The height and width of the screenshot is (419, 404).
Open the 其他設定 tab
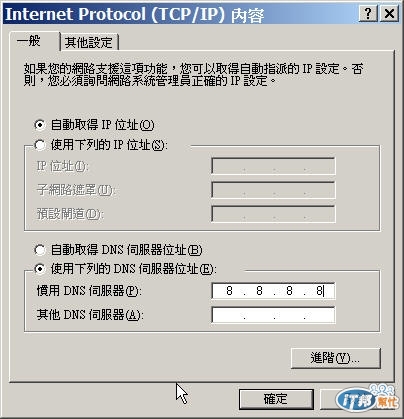point(89,42)
